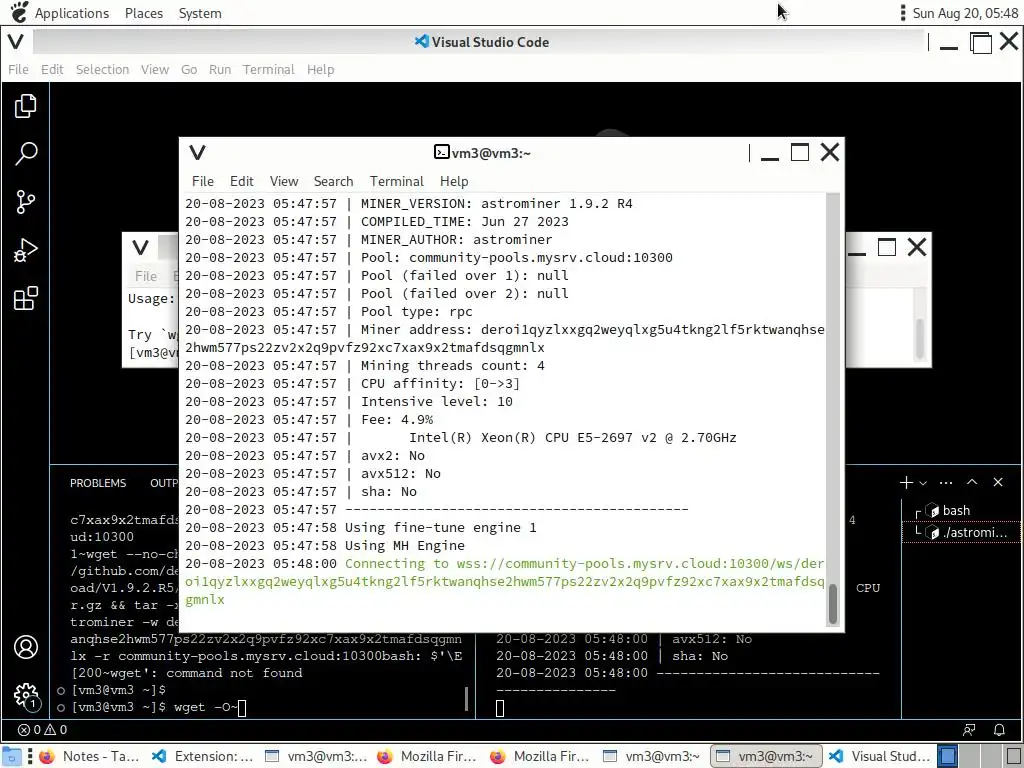This screenshot has height=768, width=1024.
Task: Open window menu of front vm3@vm3 terminal
Action: click(x=197, y=153)
